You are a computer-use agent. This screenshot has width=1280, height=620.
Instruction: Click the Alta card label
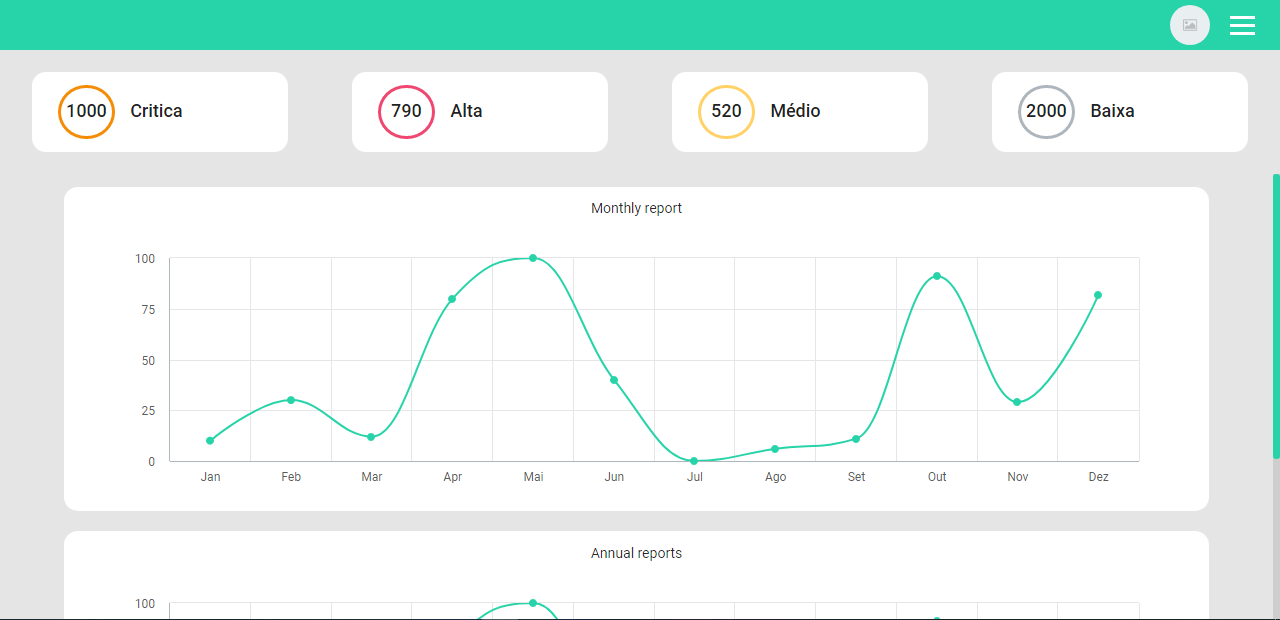click(x=466, y=111)
